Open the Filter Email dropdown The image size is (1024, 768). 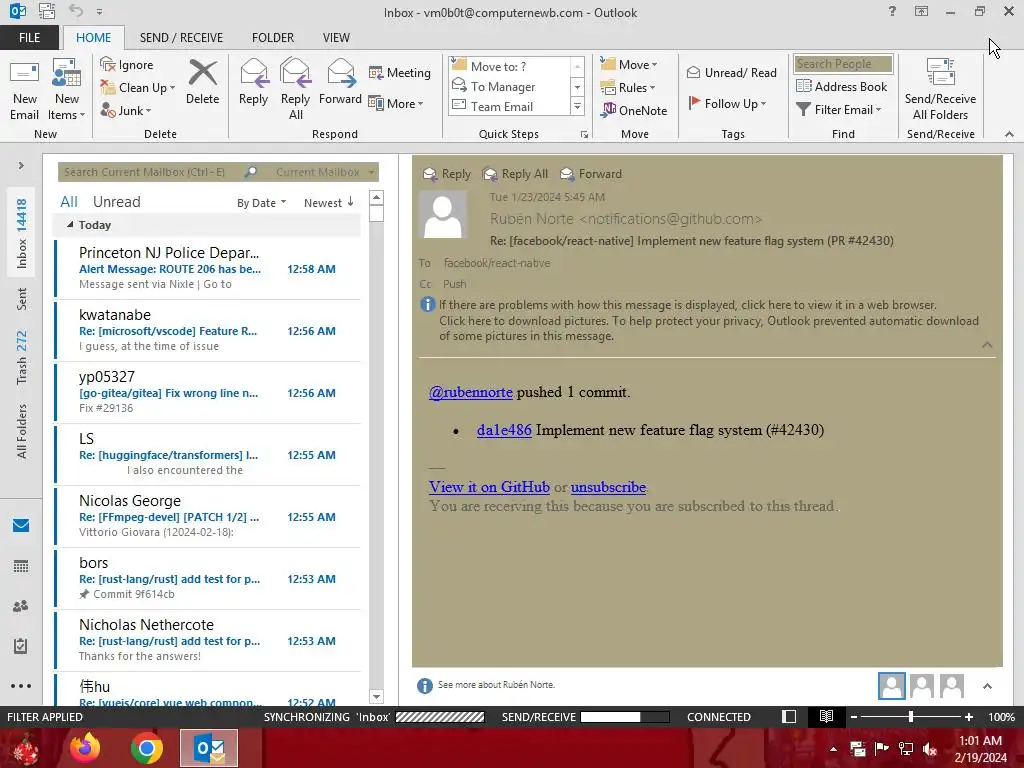point(839,110)
